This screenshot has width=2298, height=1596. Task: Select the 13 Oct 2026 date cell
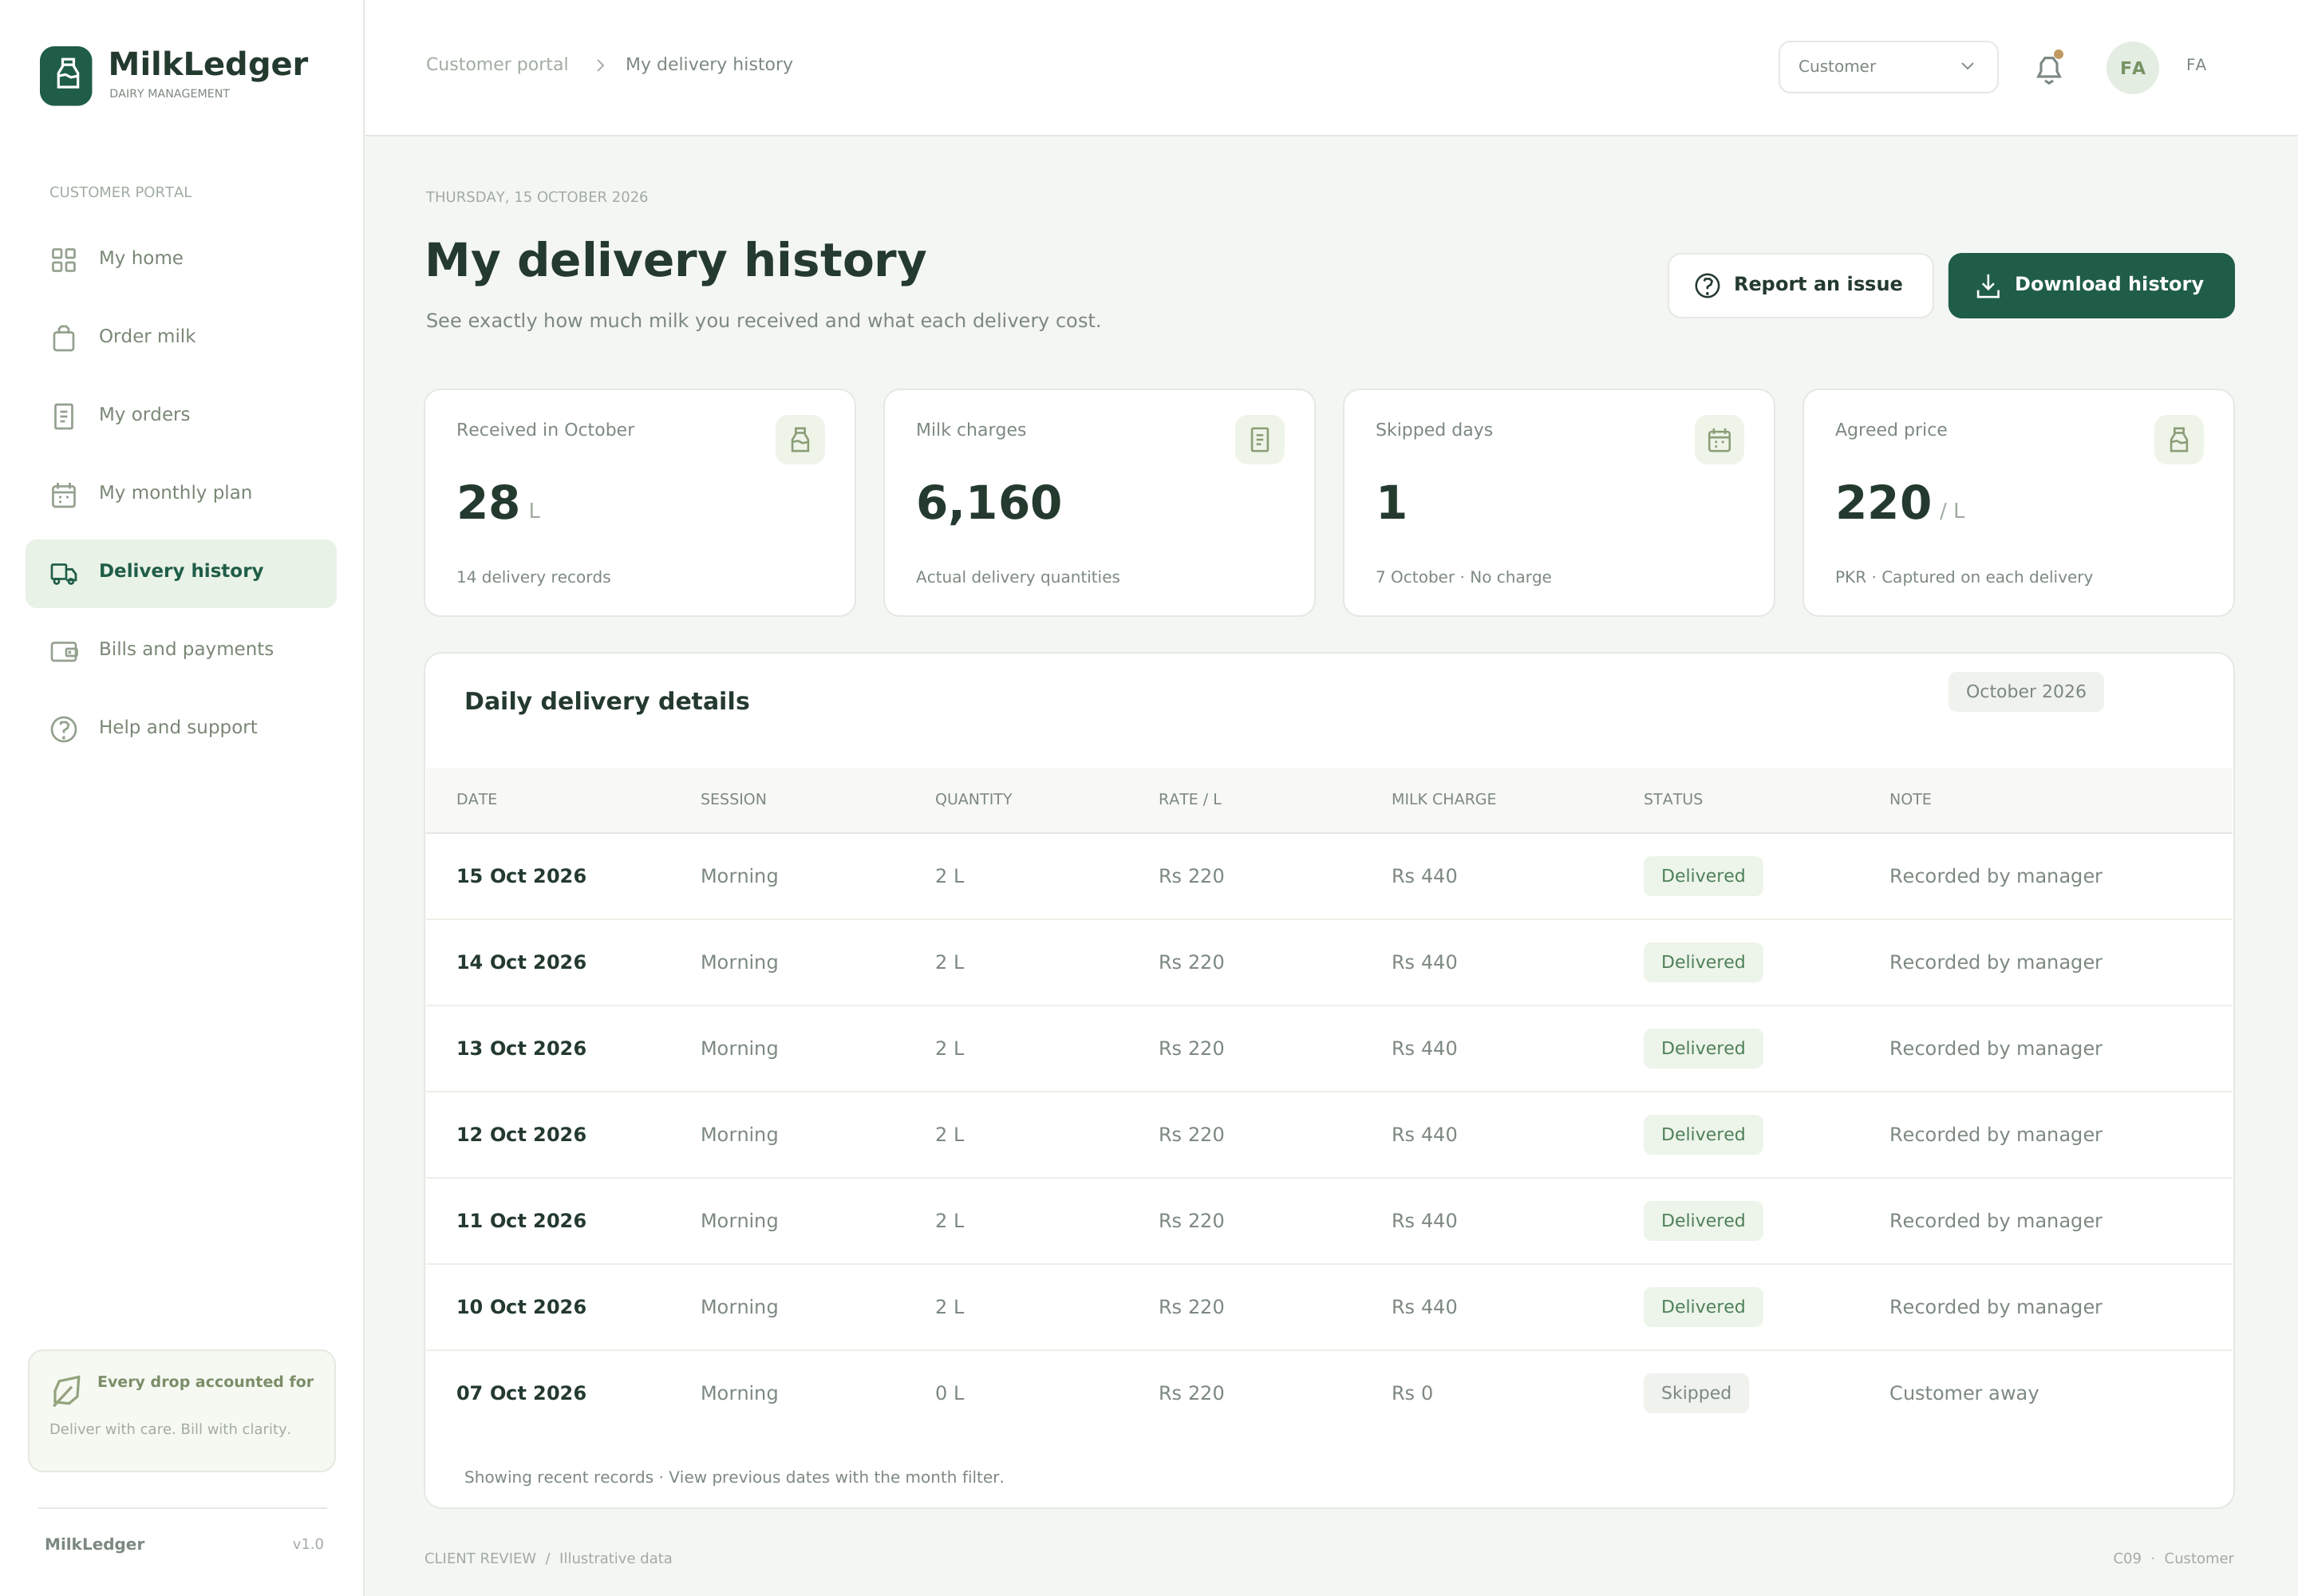(521, 1048)
